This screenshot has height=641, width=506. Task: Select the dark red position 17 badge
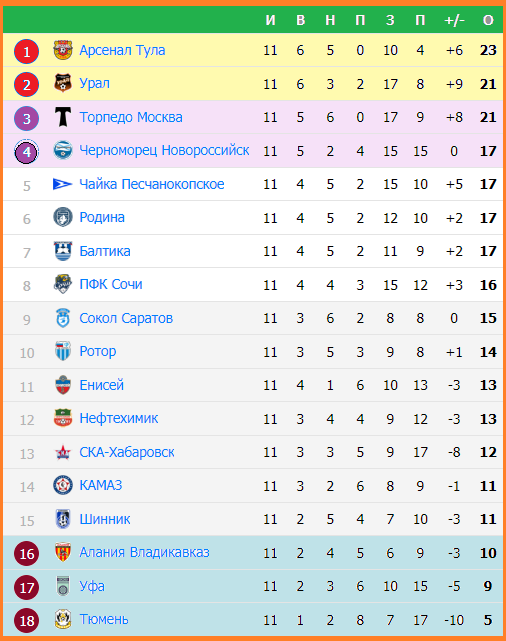[27, 587]
